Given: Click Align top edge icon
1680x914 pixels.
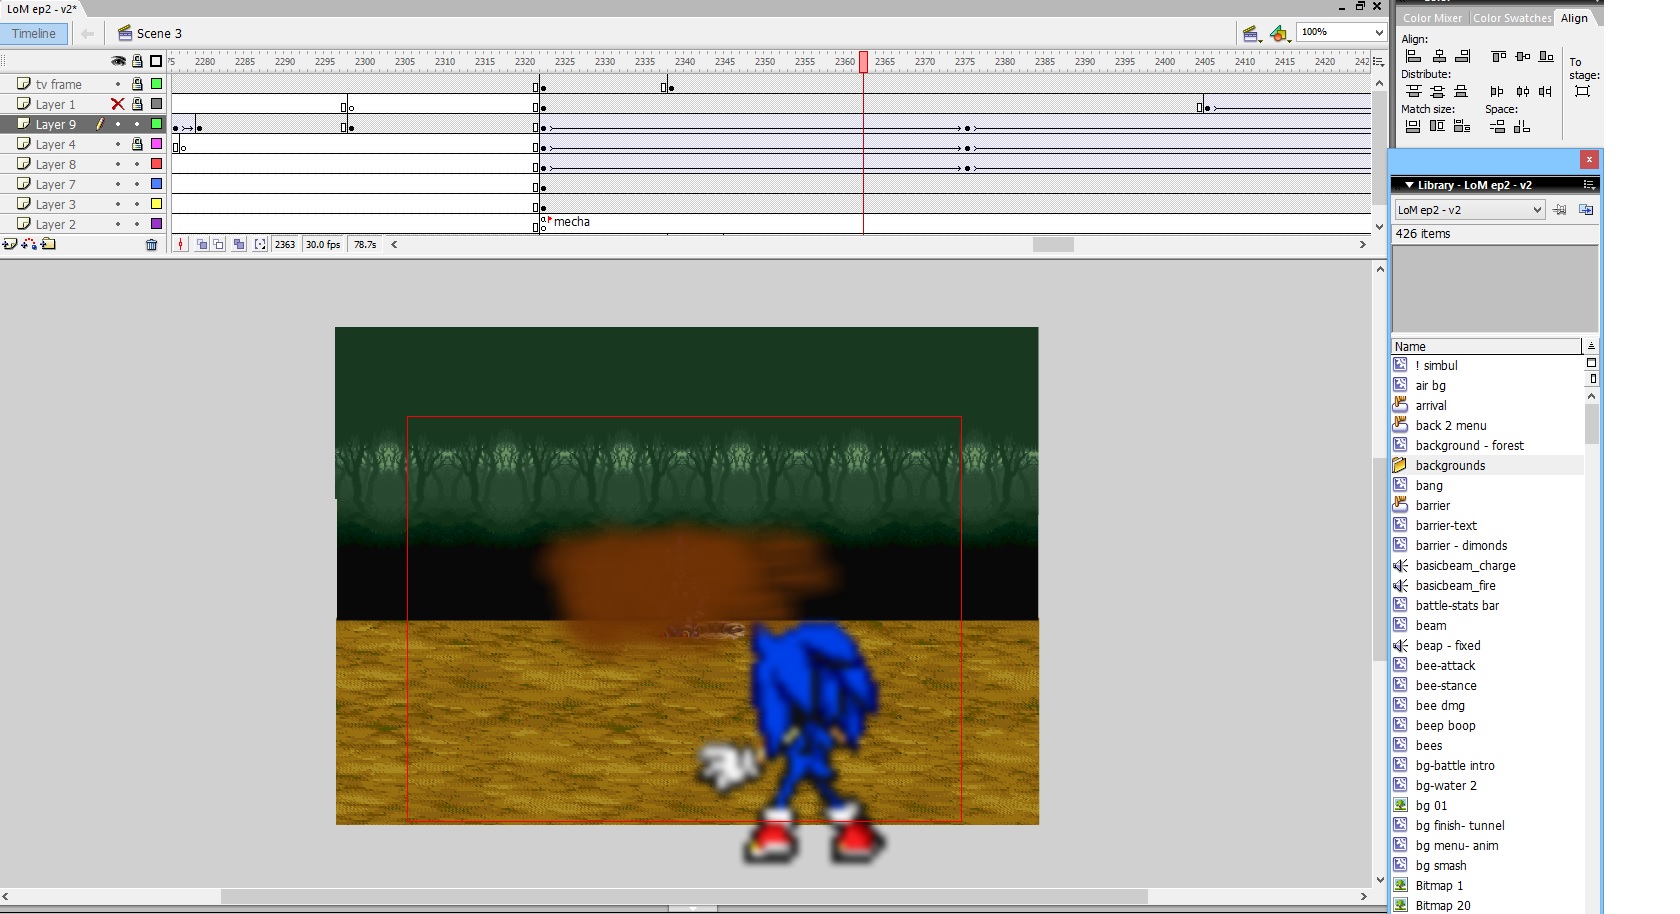Looking at the screenshot, I should click(1498, 56).
